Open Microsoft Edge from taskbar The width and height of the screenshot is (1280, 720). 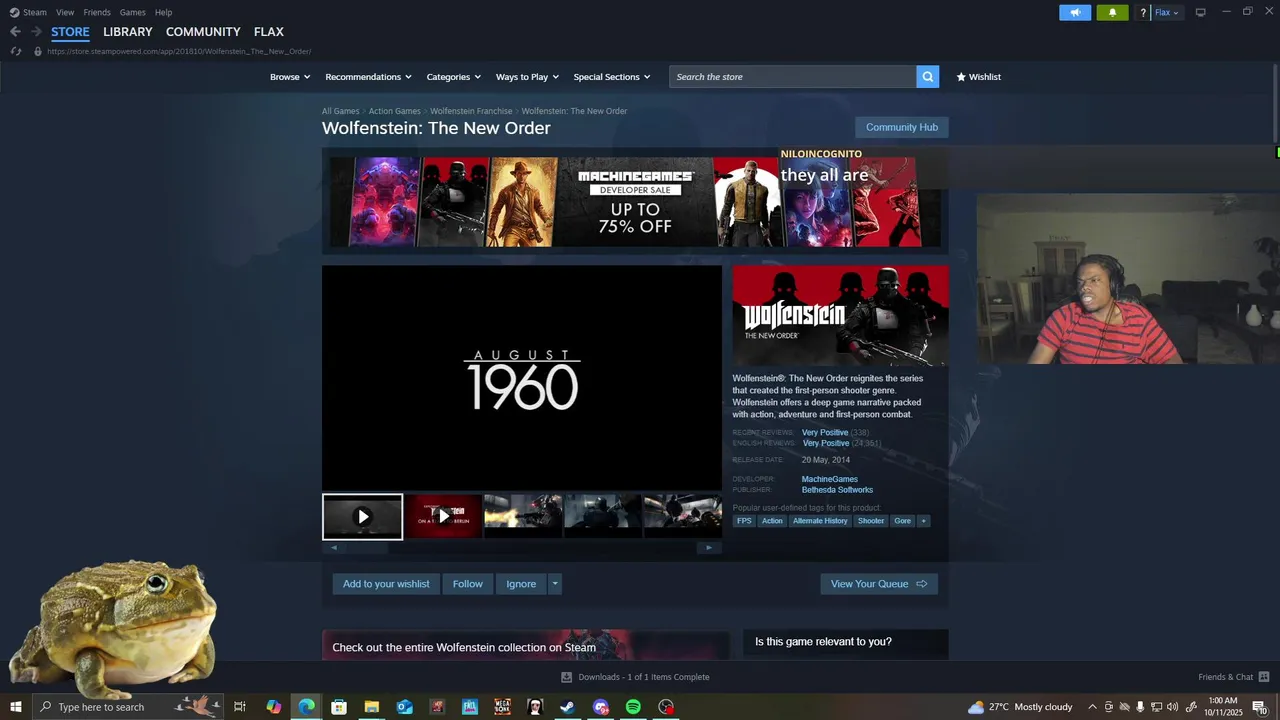tap(306, 707)
